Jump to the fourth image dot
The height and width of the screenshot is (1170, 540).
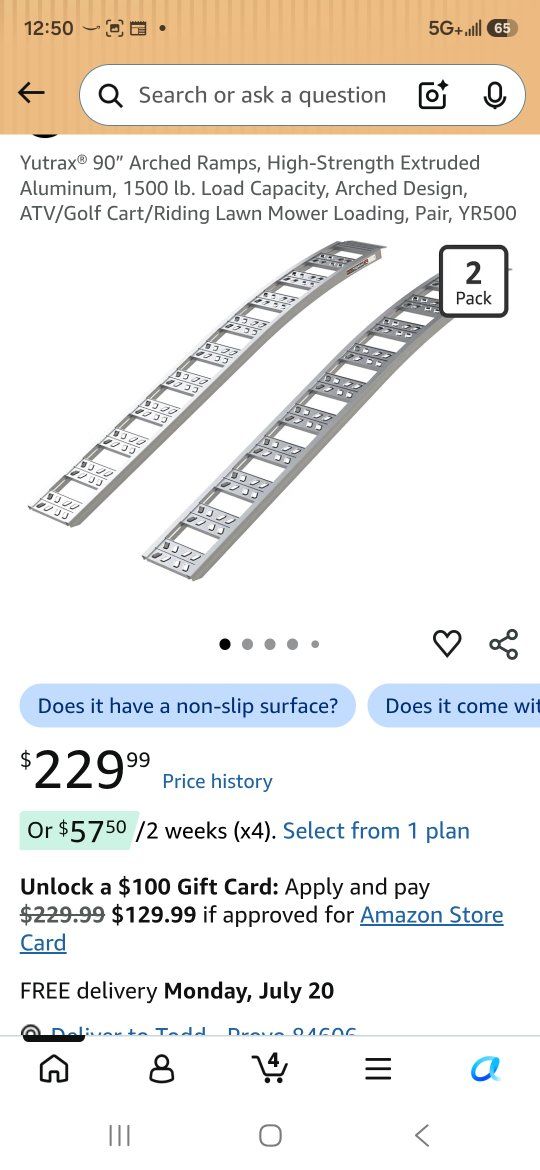292,644
